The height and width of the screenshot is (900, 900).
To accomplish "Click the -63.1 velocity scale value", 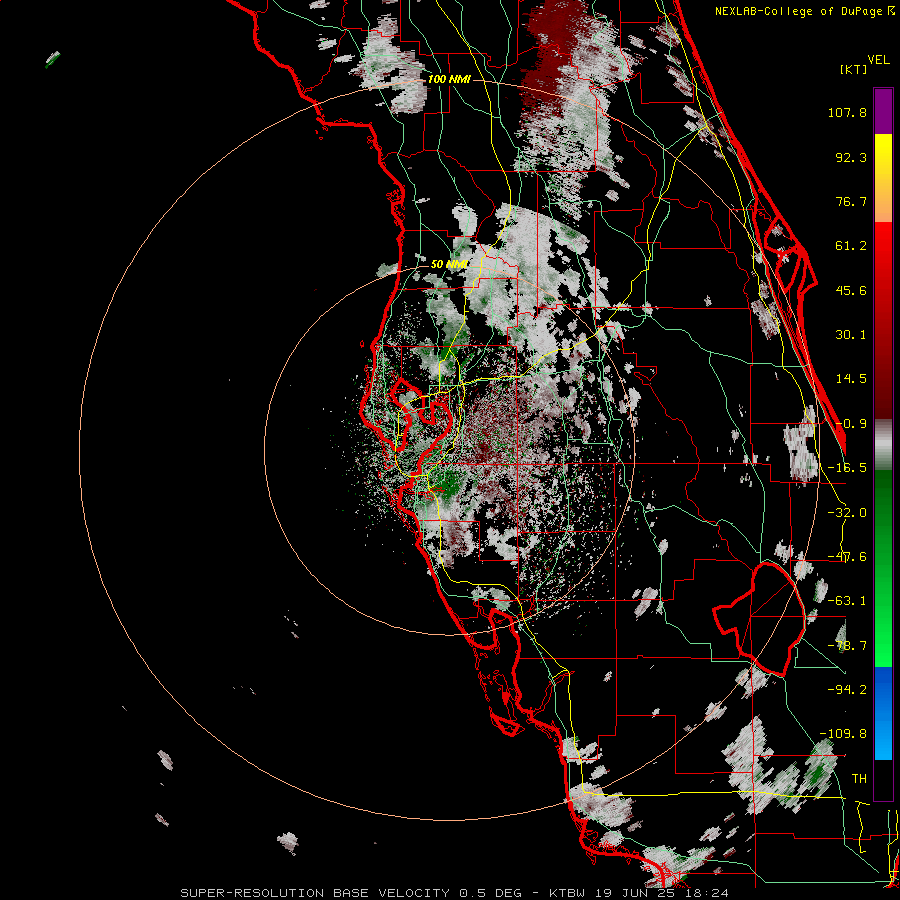I will pos(847,601).
